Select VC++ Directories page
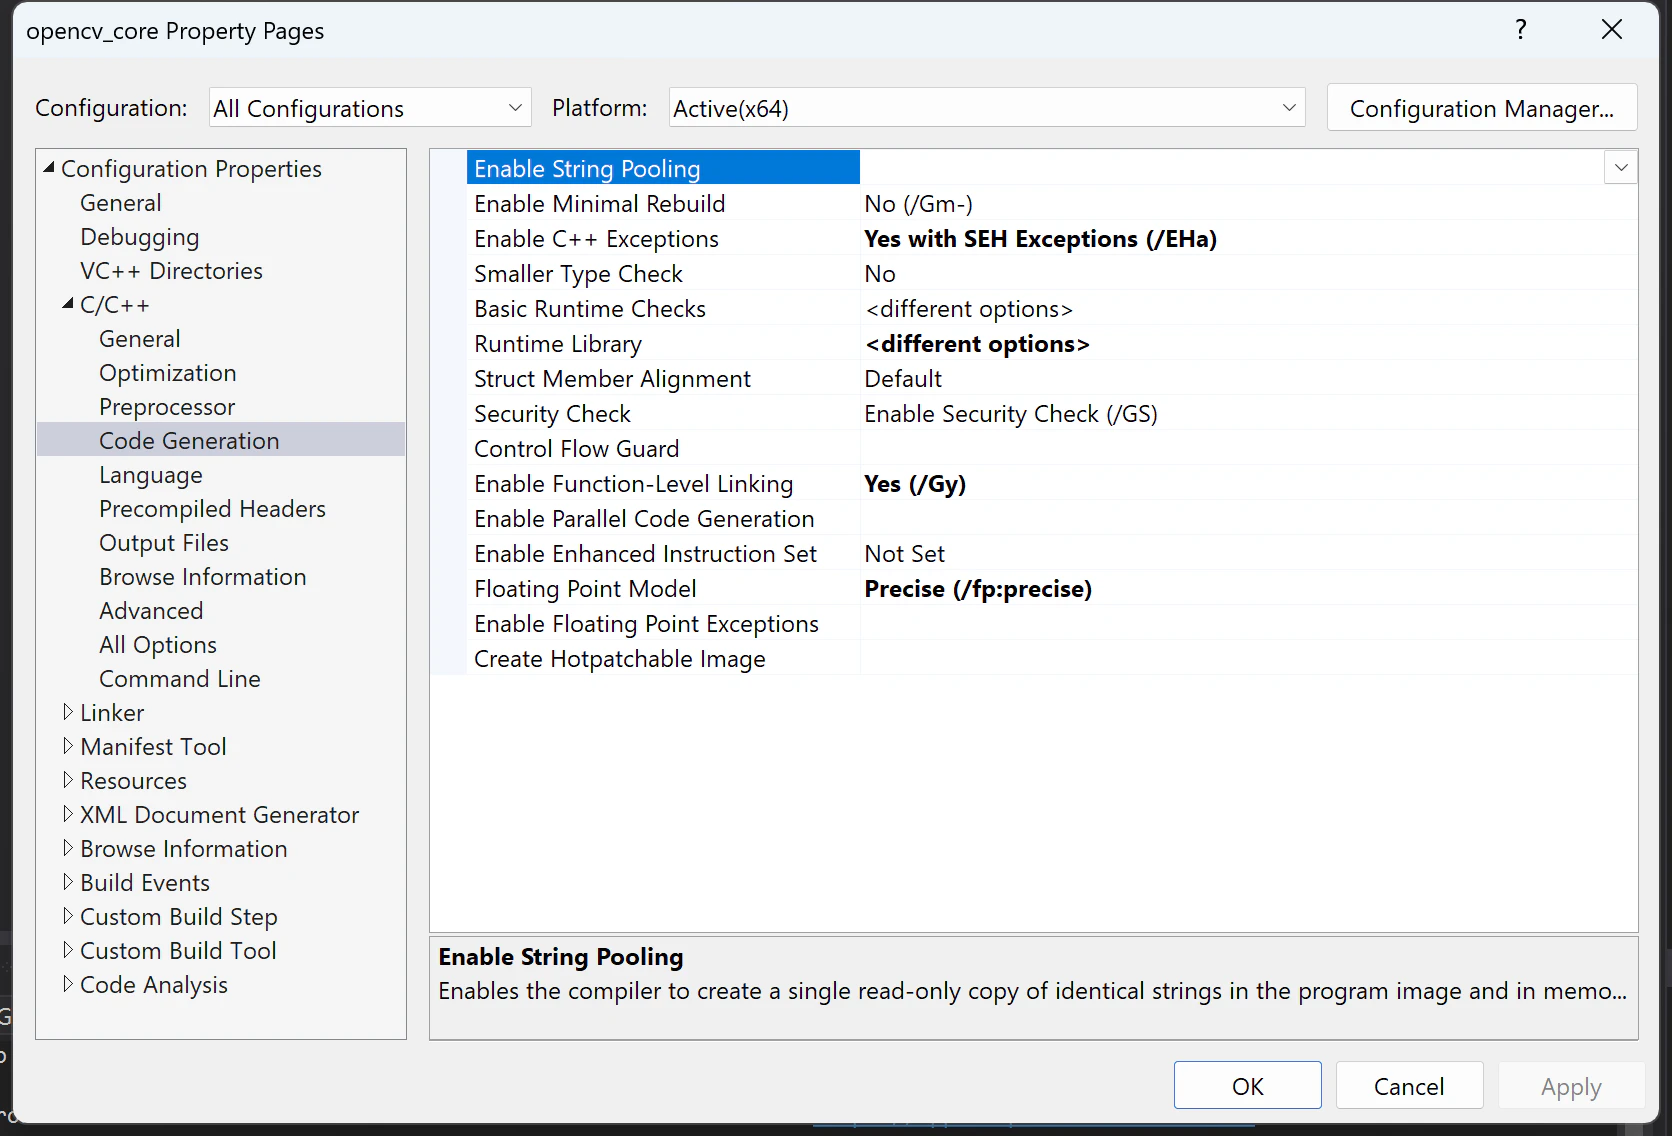 pos(171,271)
